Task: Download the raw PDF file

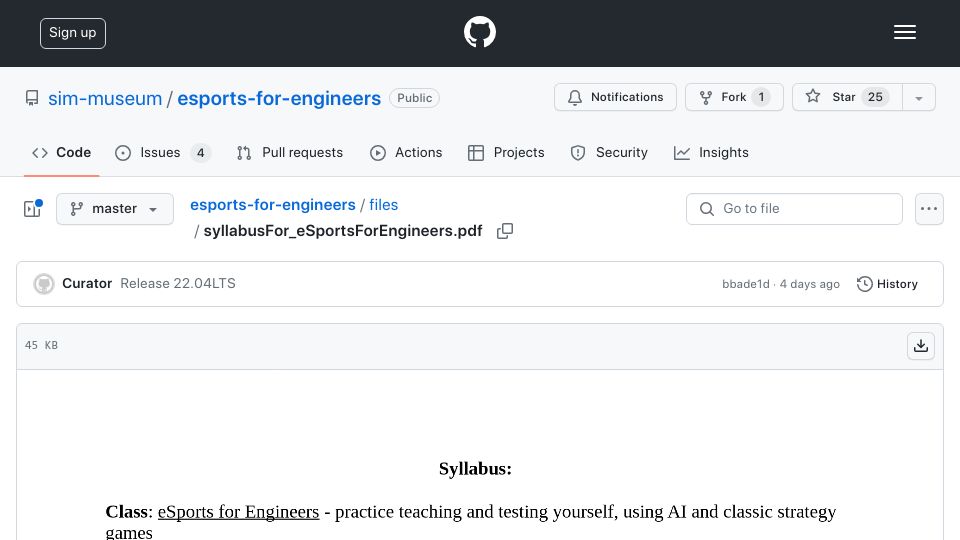Action: (x=920, y=346)
